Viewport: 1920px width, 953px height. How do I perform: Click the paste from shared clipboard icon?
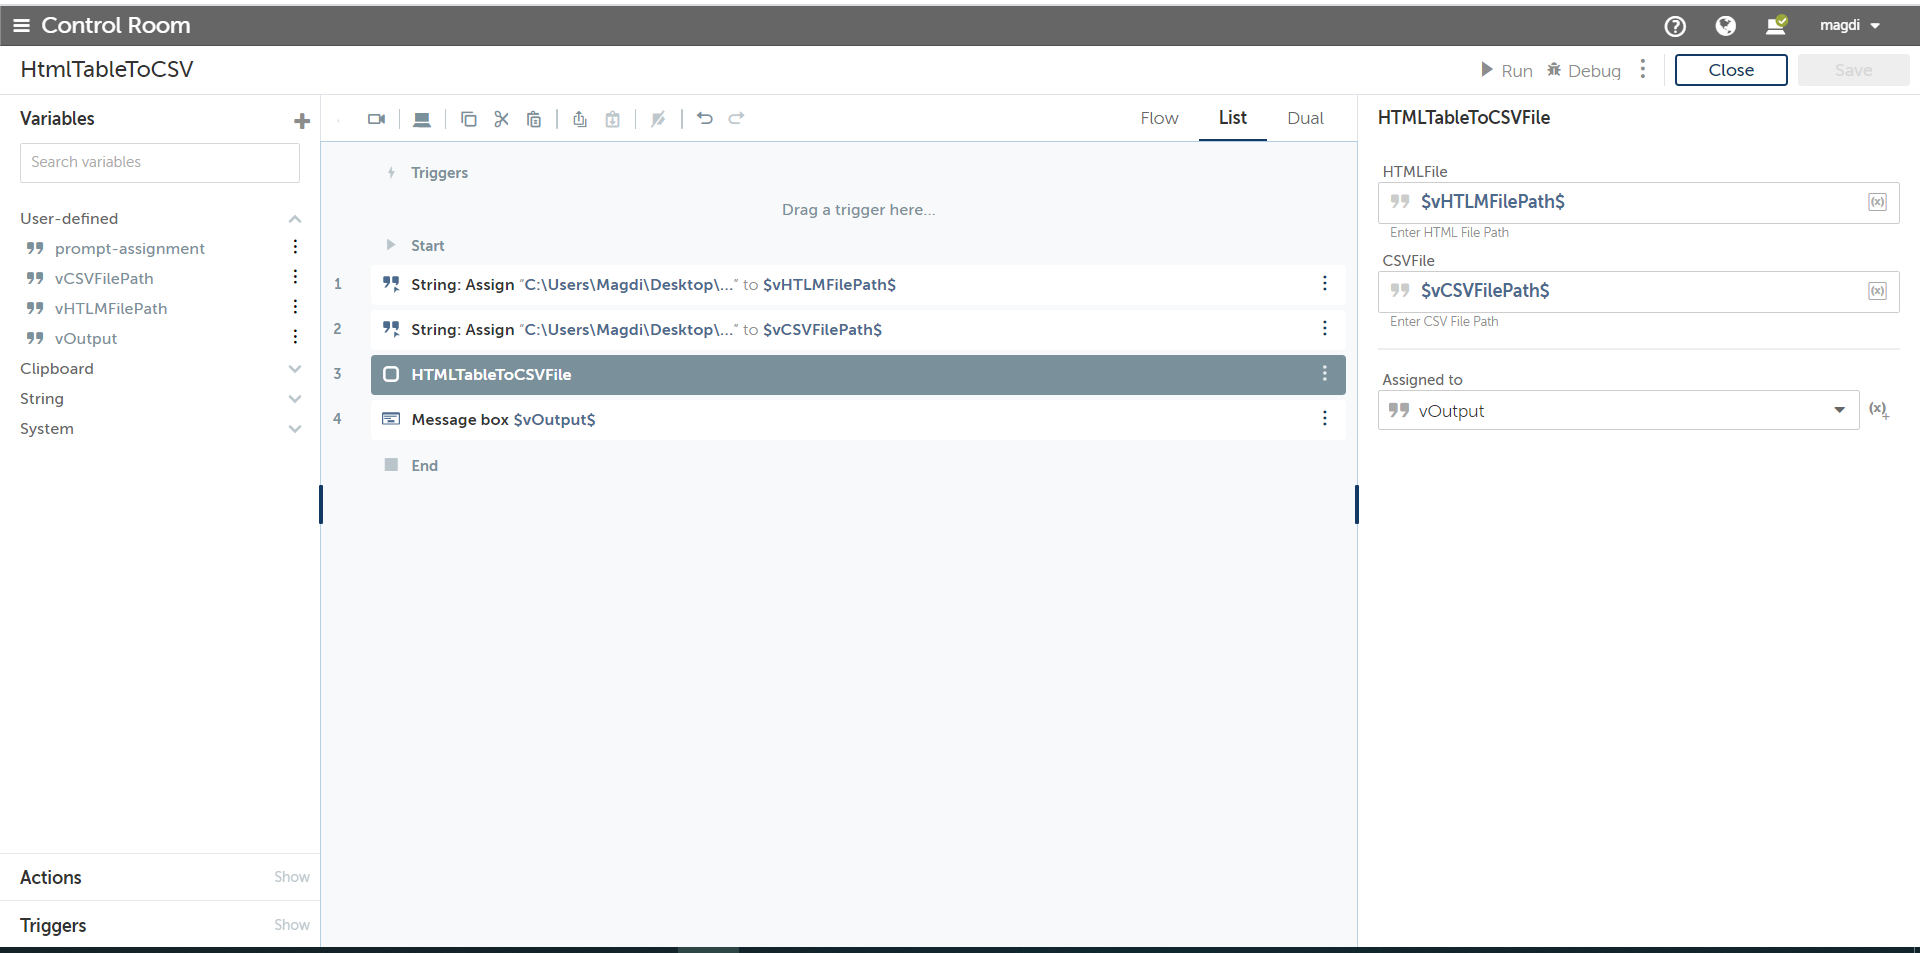613,119
